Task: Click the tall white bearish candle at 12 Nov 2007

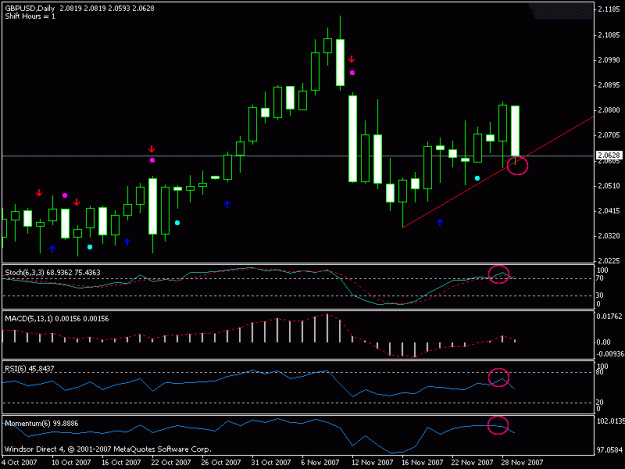Action: tap(353, 138)
